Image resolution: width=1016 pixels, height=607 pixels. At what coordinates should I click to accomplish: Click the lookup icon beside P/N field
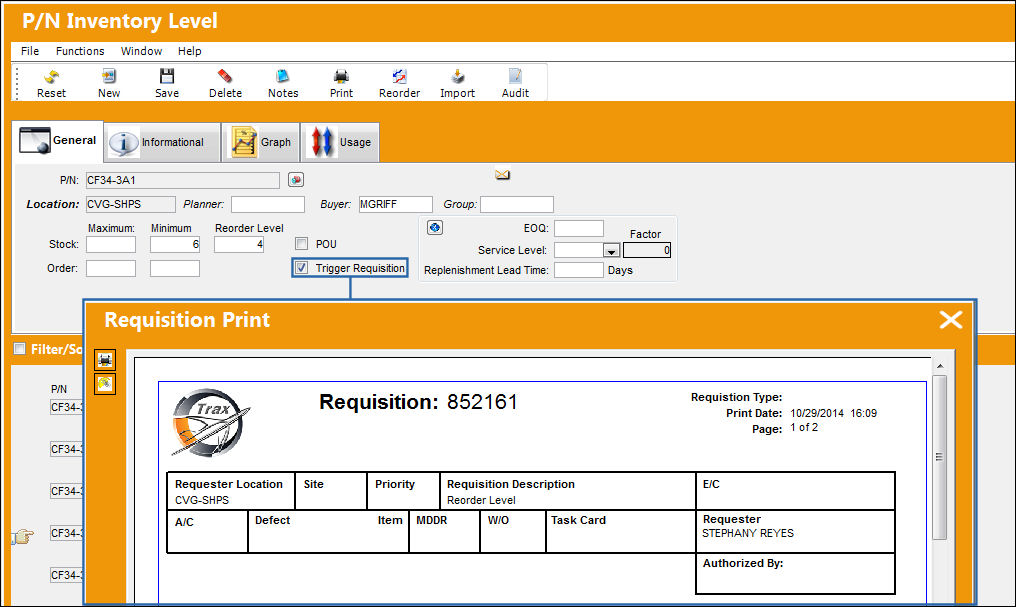(296, 180)
